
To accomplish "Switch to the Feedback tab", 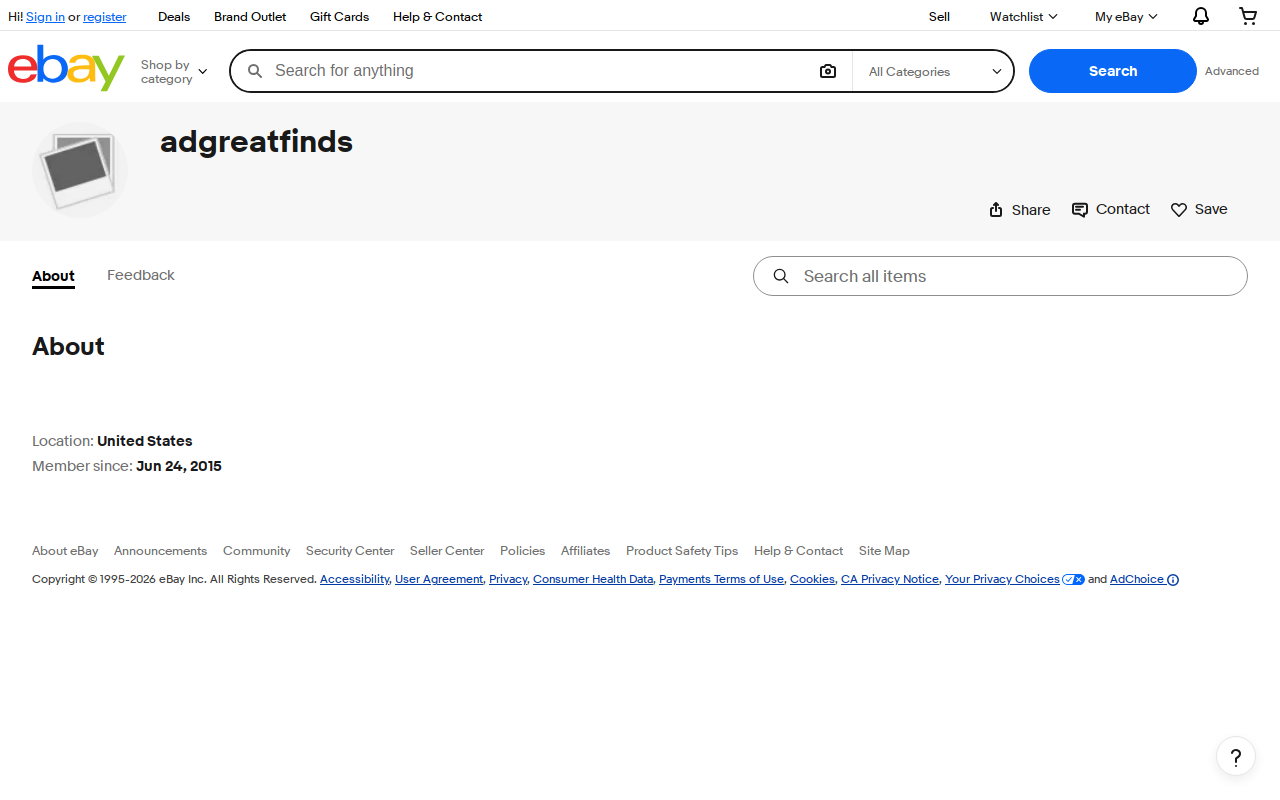I will [141, 275].
